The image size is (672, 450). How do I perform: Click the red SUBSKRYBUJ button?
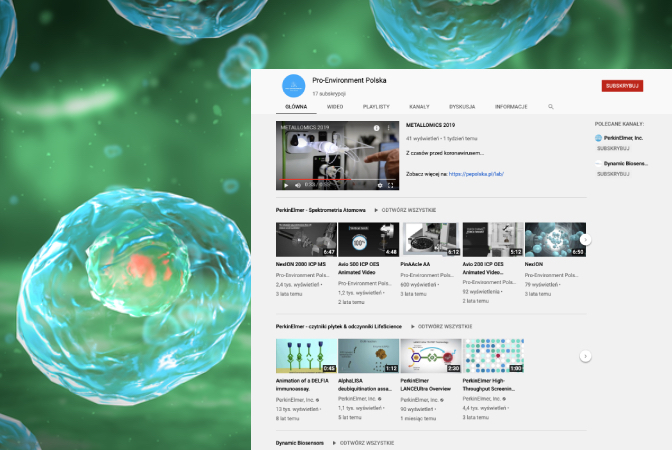(622, 86)
